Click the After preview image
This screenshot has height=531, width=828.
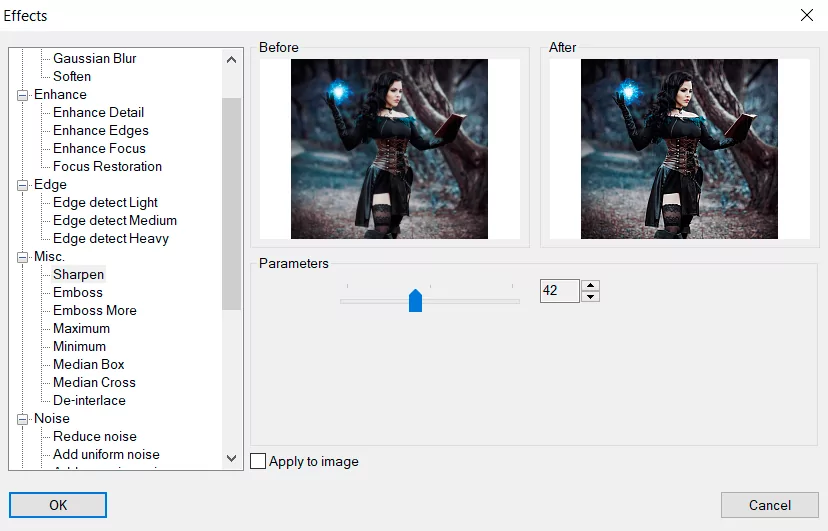679,149
